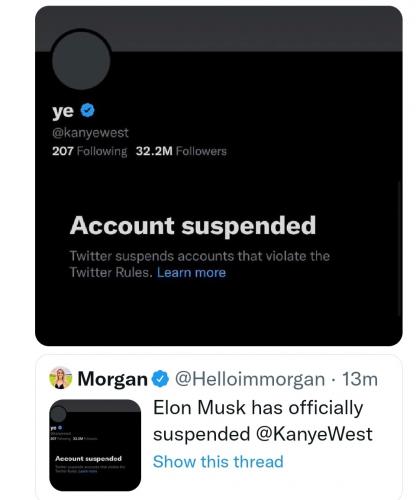Click the blue verified badge beside ye
This screenshot has width=416, height=500.
coord(88,110)
